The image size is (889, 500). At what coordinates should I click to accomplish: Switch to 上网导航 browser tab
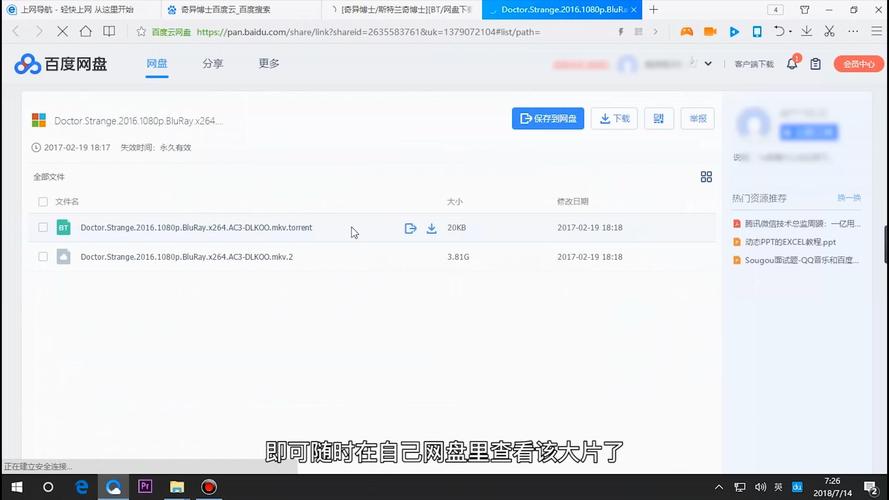[x=79, y=10]
